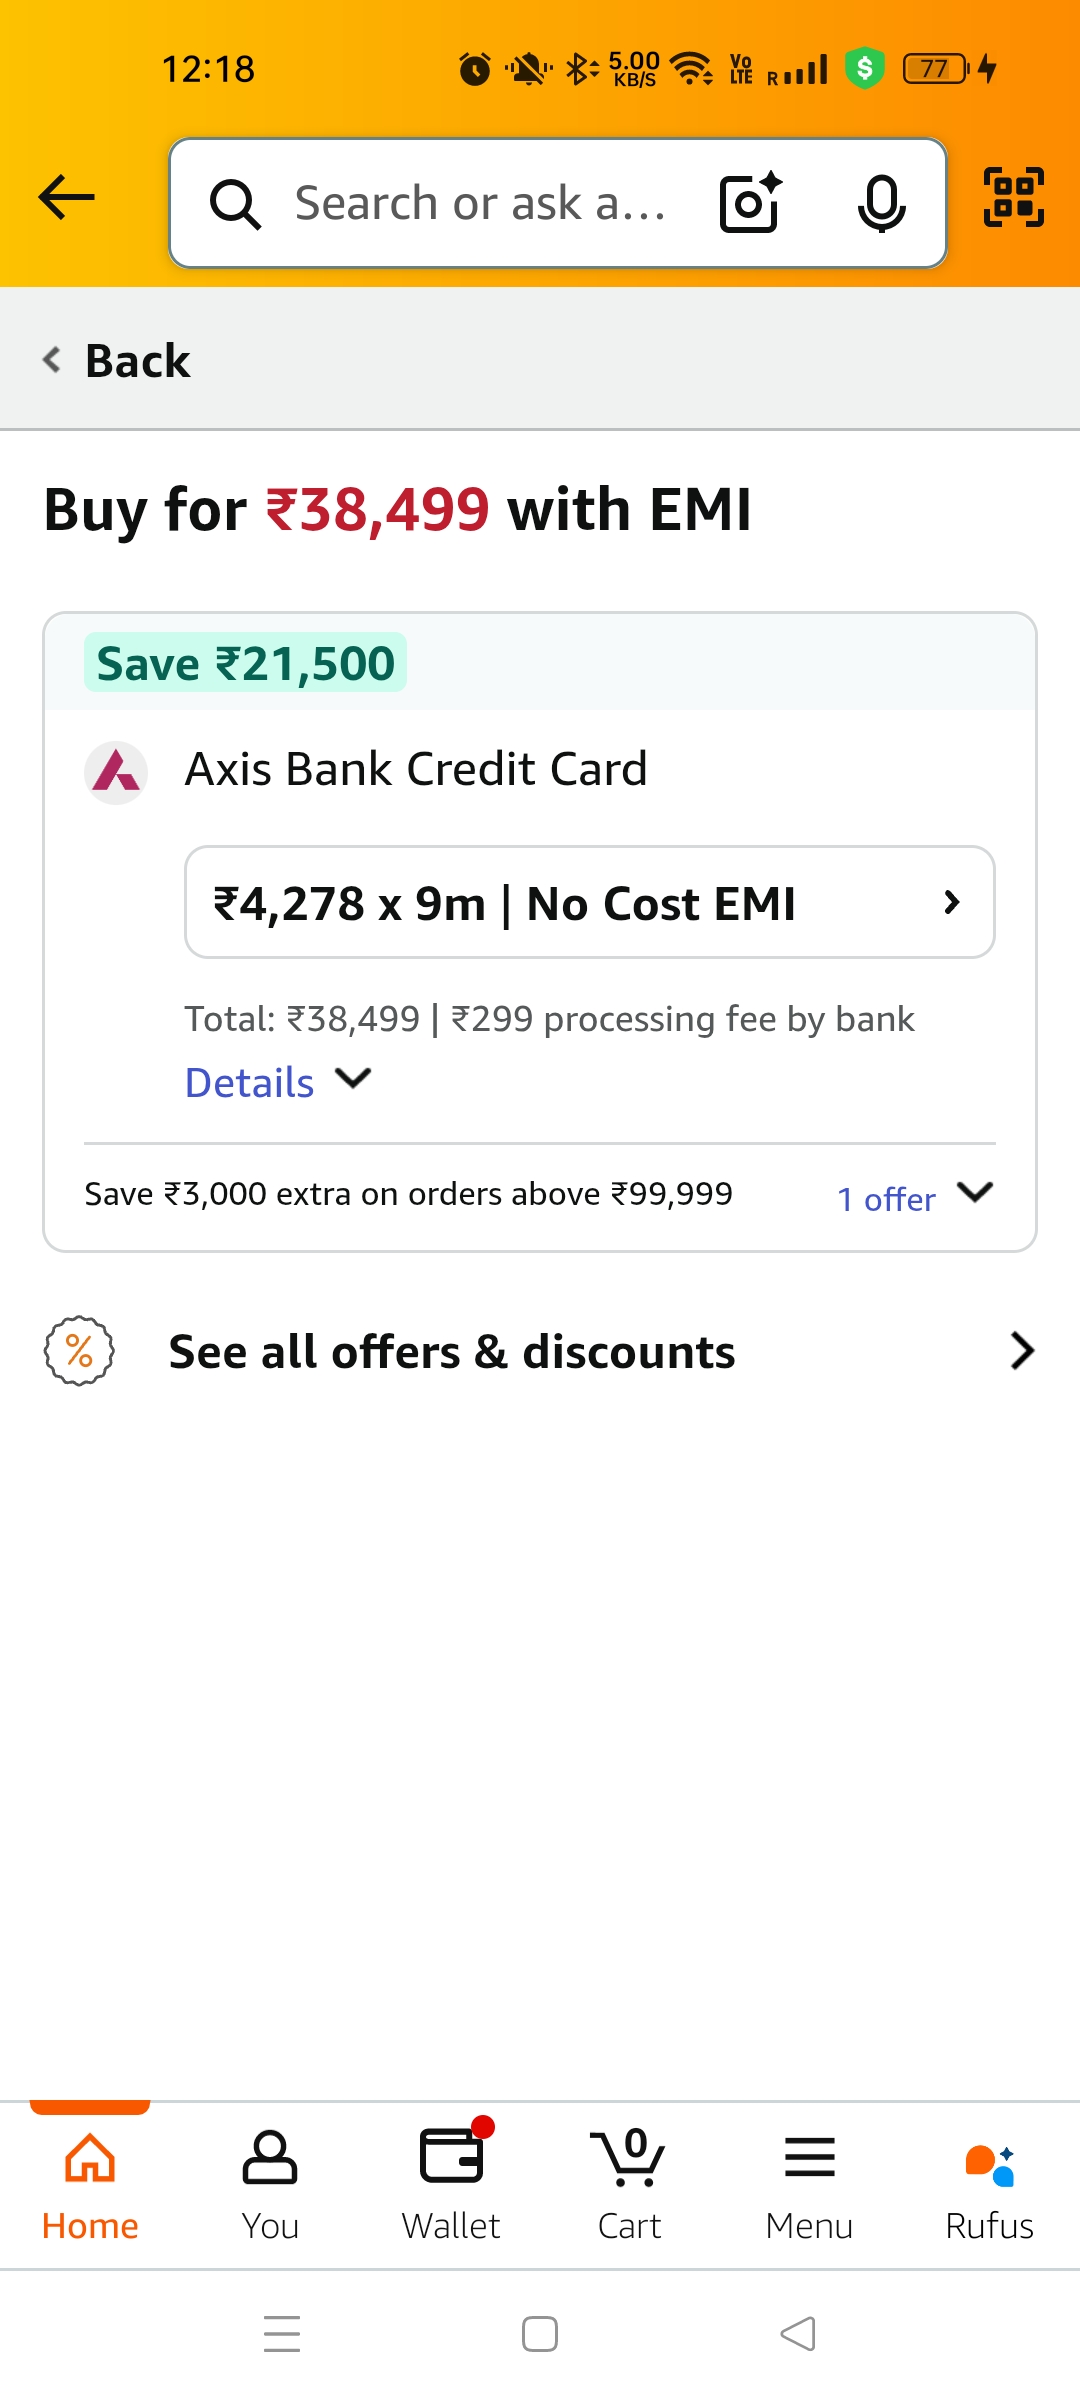The image size is (1080, 2400).
Task: Open the Menu tab
Action: [x=809, y=2186]
